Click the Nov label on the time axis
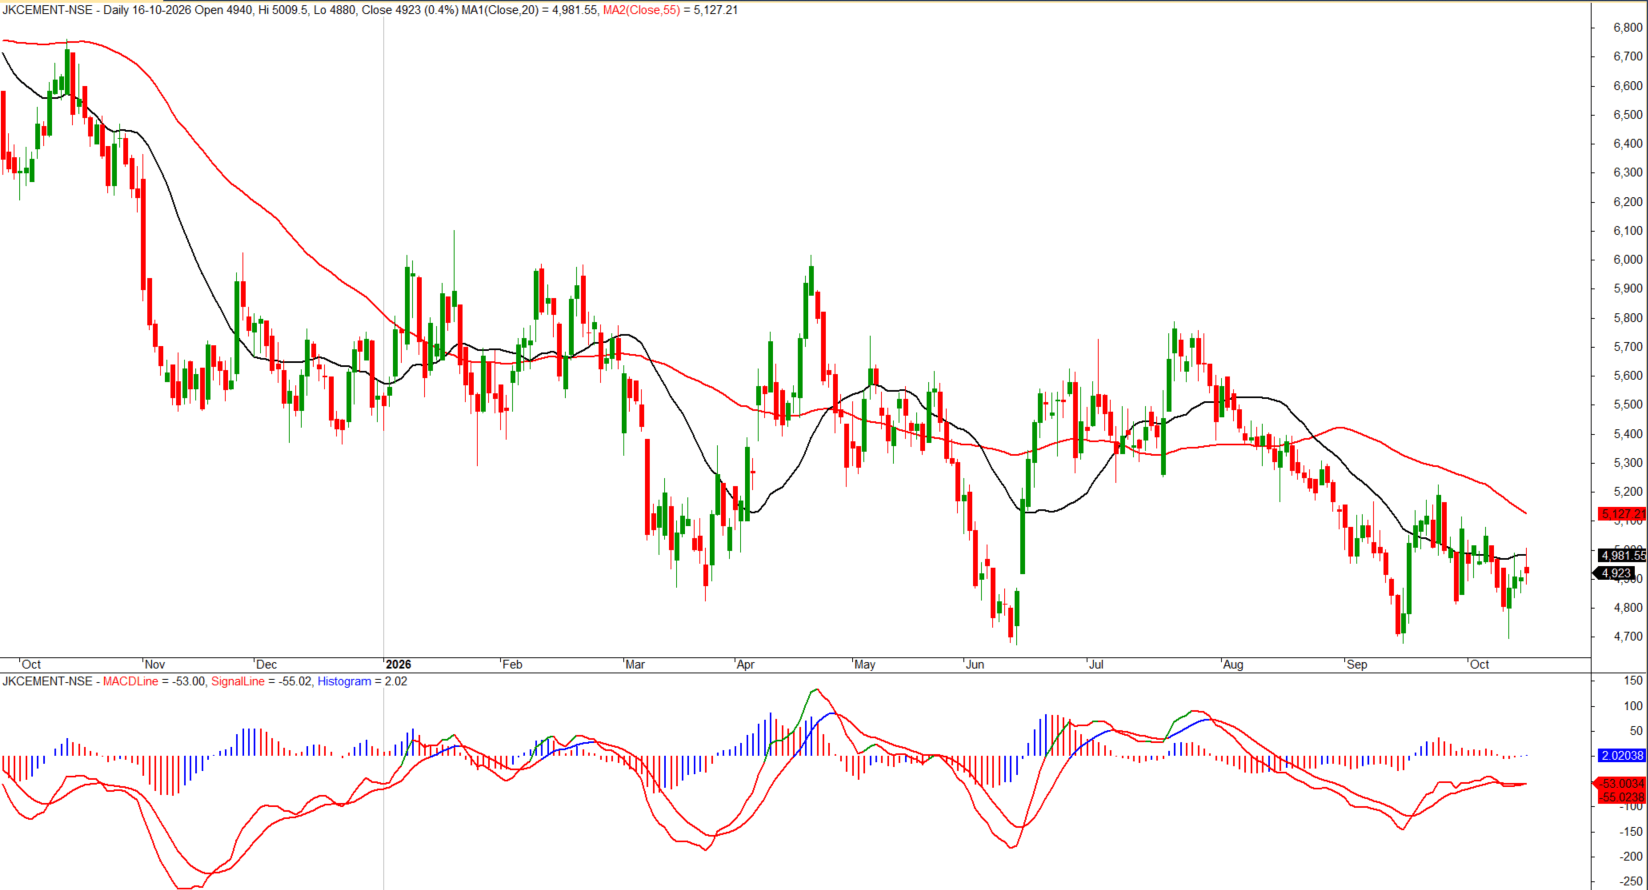Screen dimensions: 1648x890 [x=155, y=664]
